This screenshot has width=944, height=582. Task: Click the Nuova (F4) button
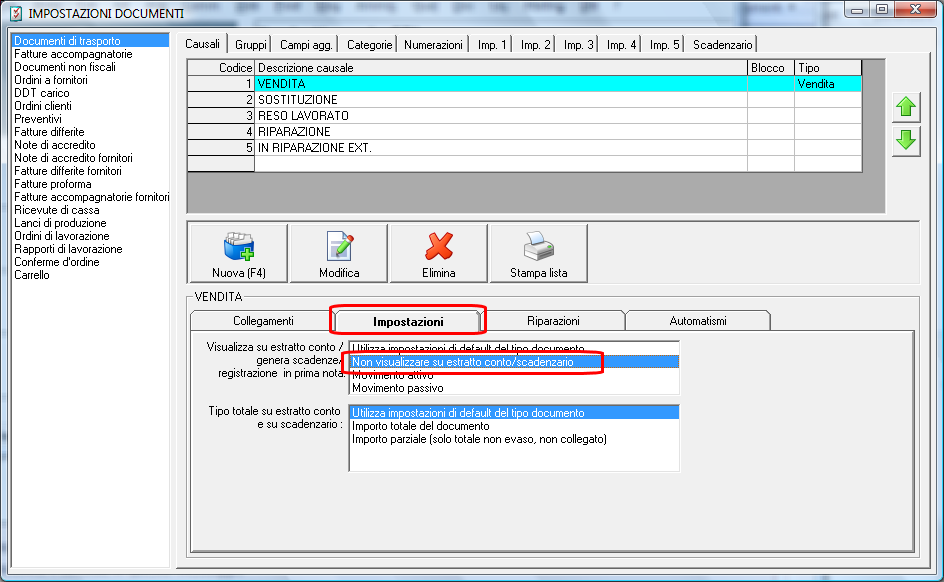238,253
